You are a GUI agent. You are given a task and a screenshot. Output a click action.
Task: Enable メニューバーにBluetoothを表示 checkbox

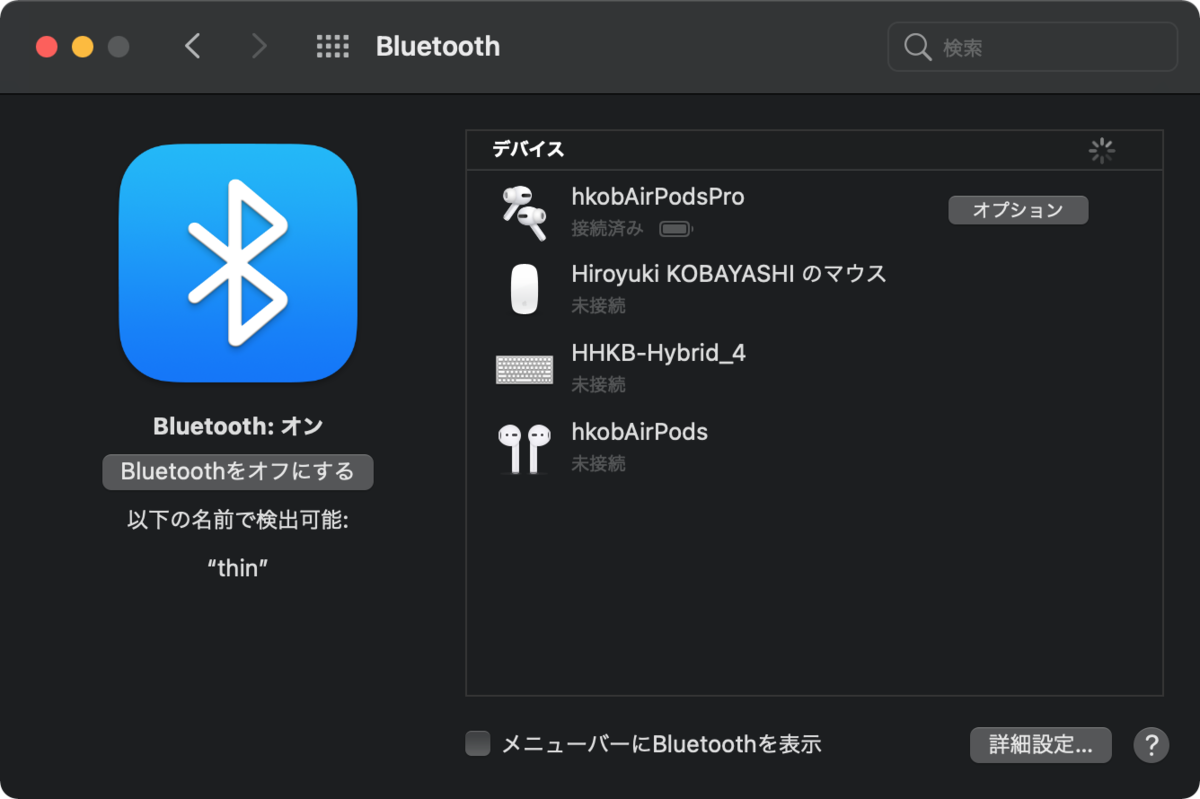click(477, 744)
